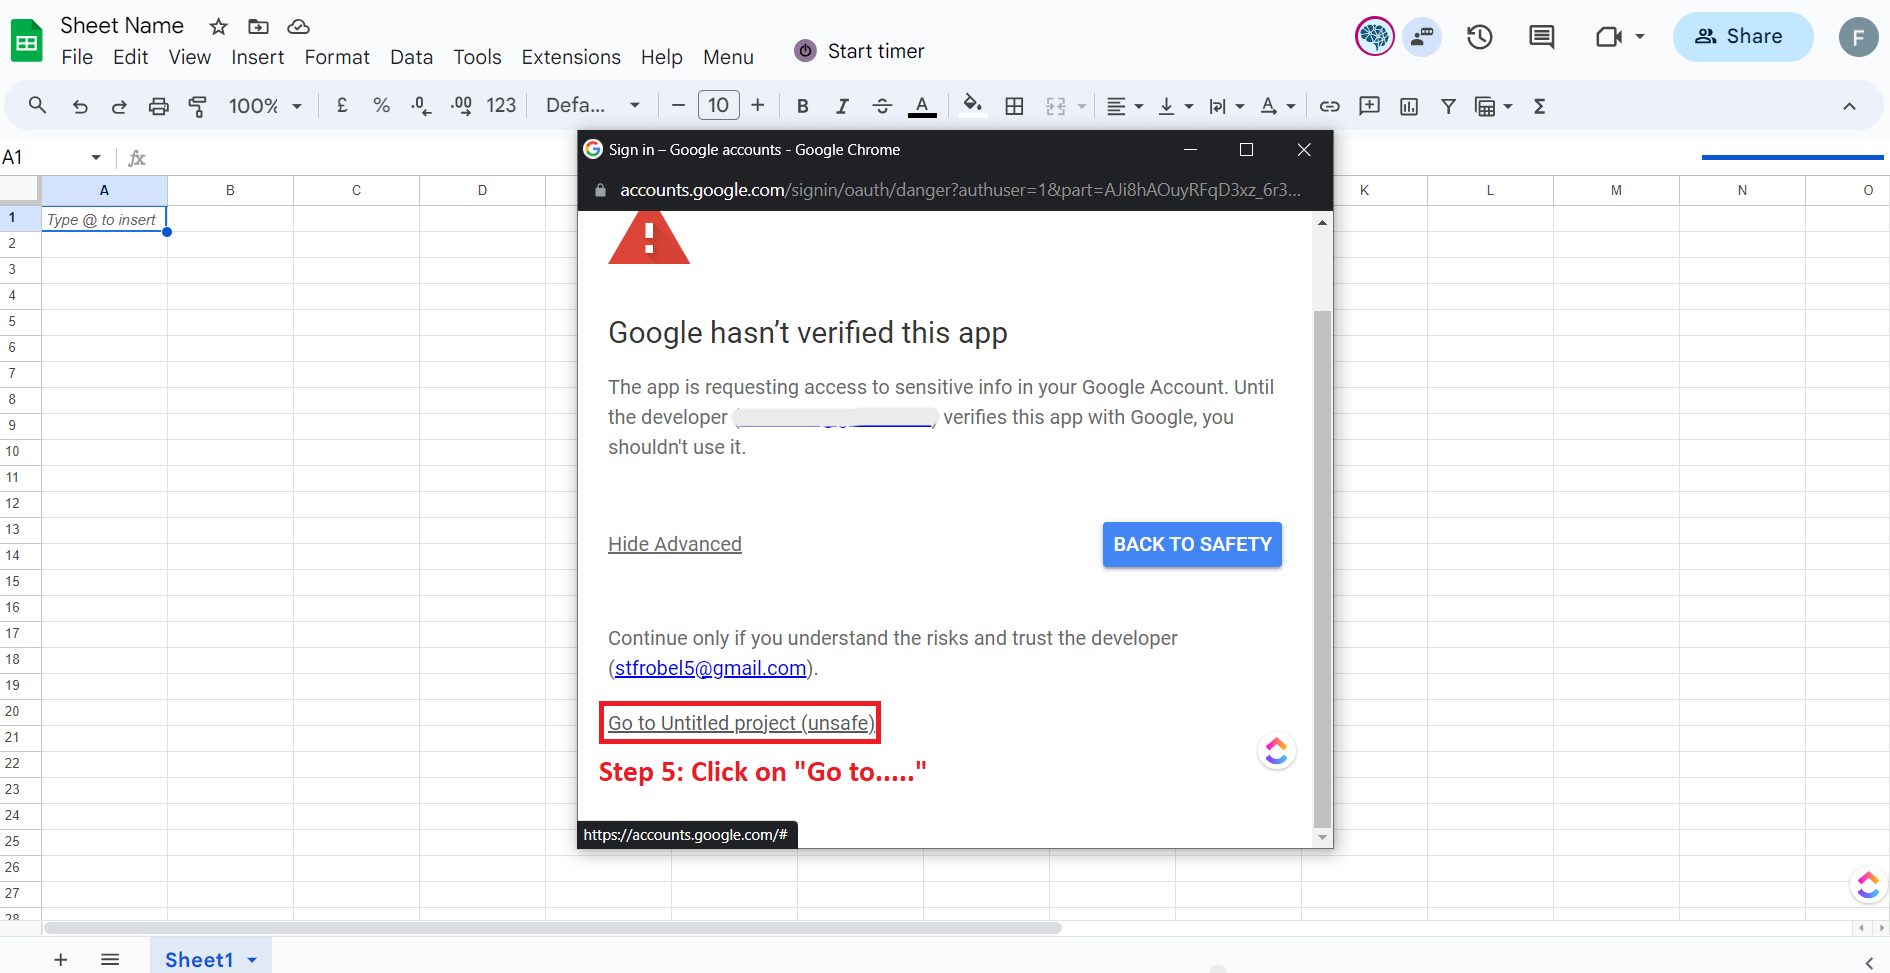
Task: Open the fill color picker
Action: point(972,105)
